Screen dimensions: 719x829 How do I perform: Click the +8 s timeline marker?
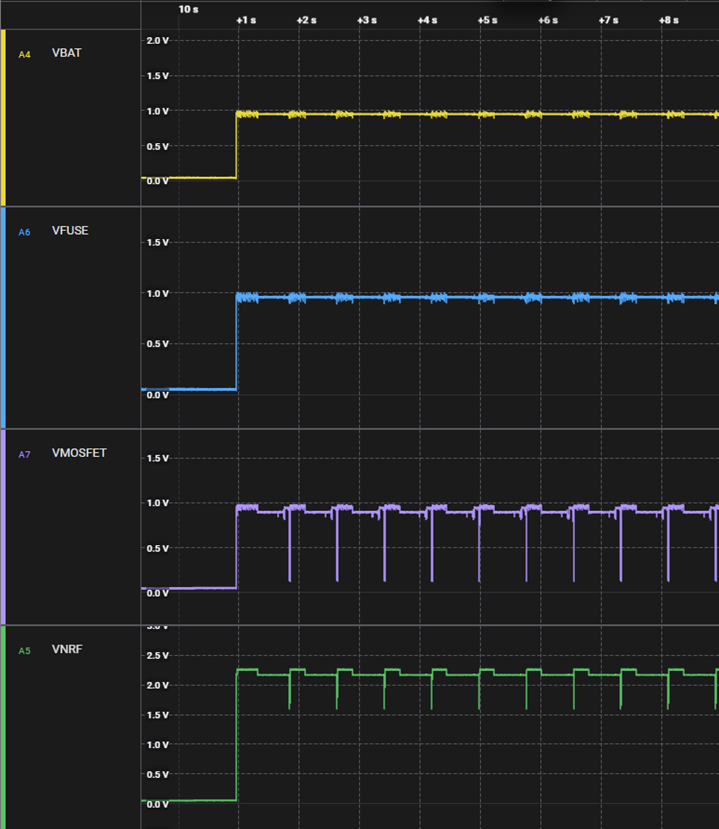pyautogui.click(x=668, y=20)
